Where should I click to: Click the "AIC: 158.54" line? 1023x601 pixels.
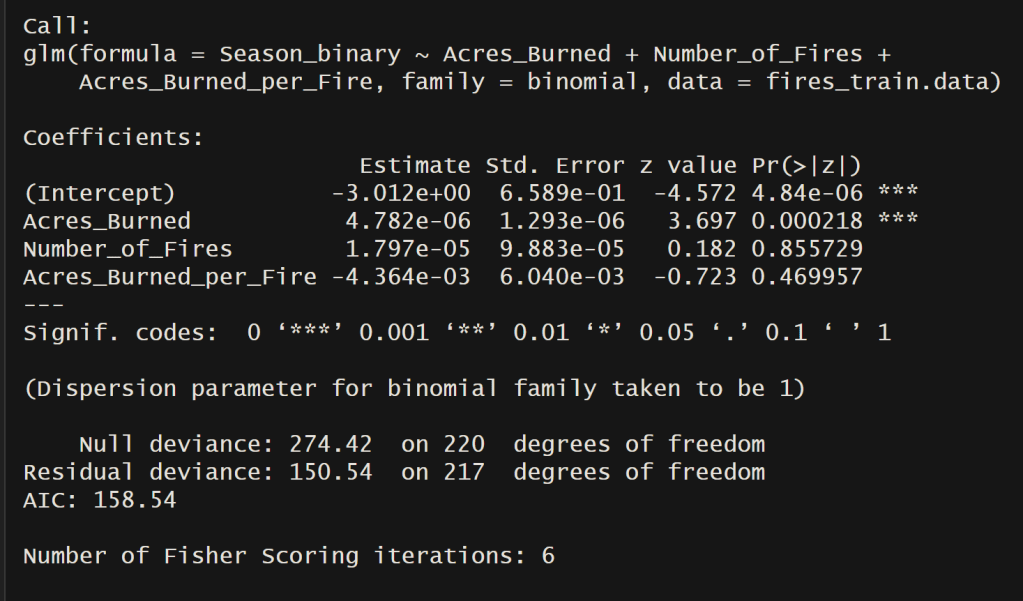(x=99, y=499)
